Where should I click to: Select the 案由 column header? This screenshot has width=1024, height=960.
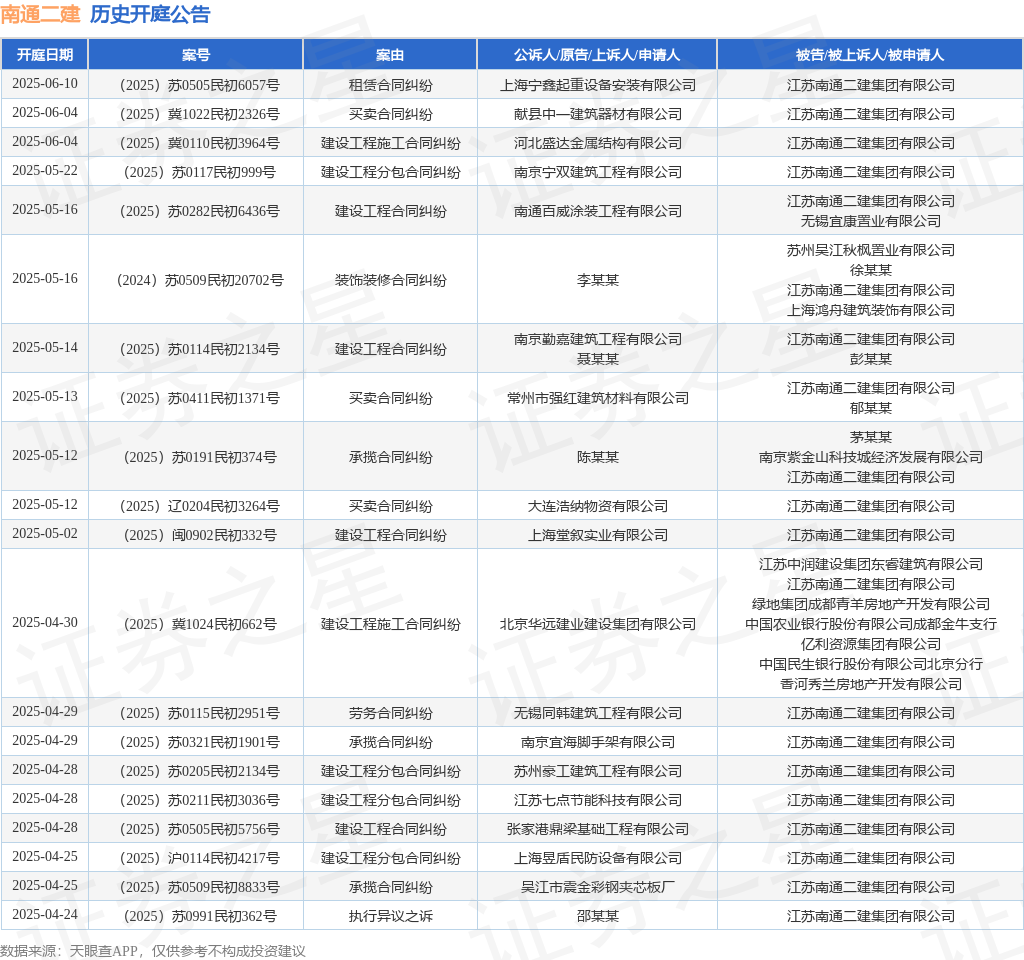pyautogui.click(x=391, y=55)
